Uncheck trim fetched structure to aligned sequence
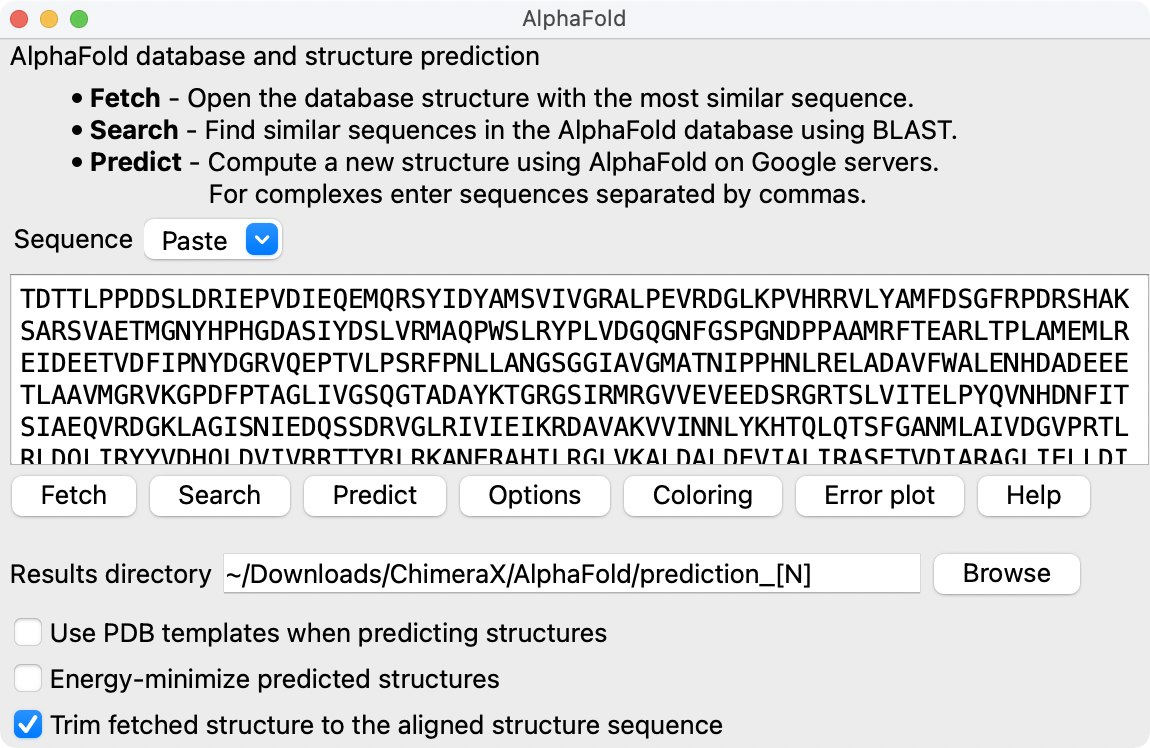Viewport: 1150px width, 748px height. pyautogui.click(x=29, y=725)
